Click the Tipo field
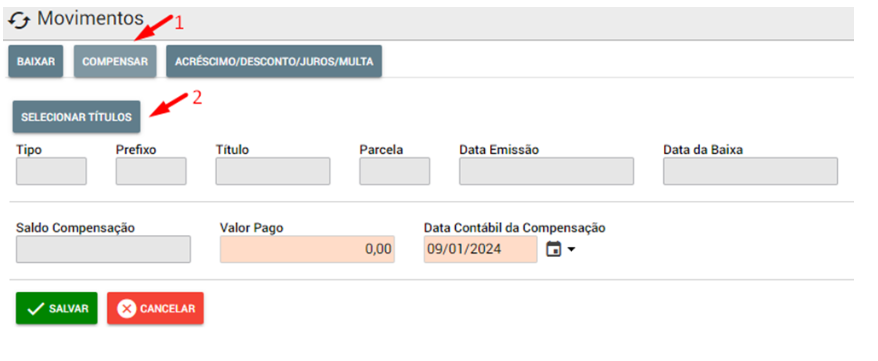This screenshot has height=361, width=878. (x=52, y=171)
